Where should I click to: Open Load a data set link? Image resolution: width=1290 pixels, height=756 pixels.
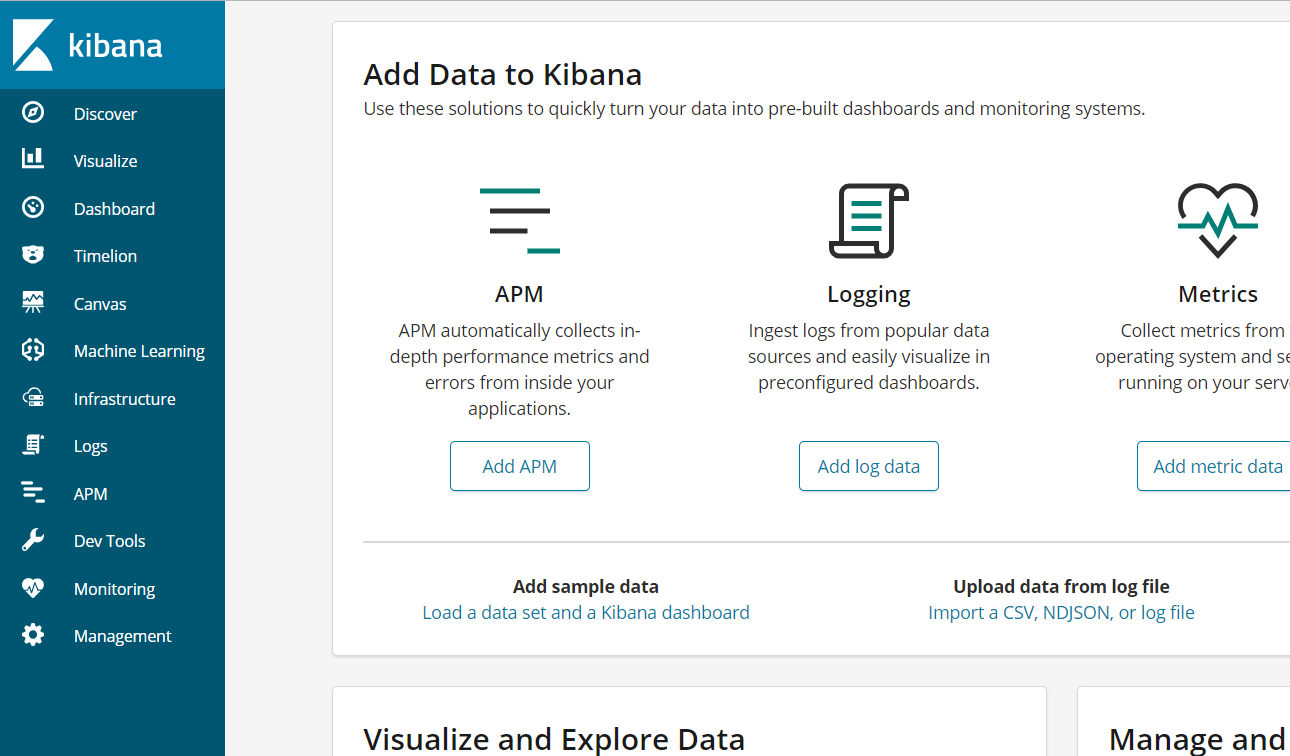(x=585, y=612)
